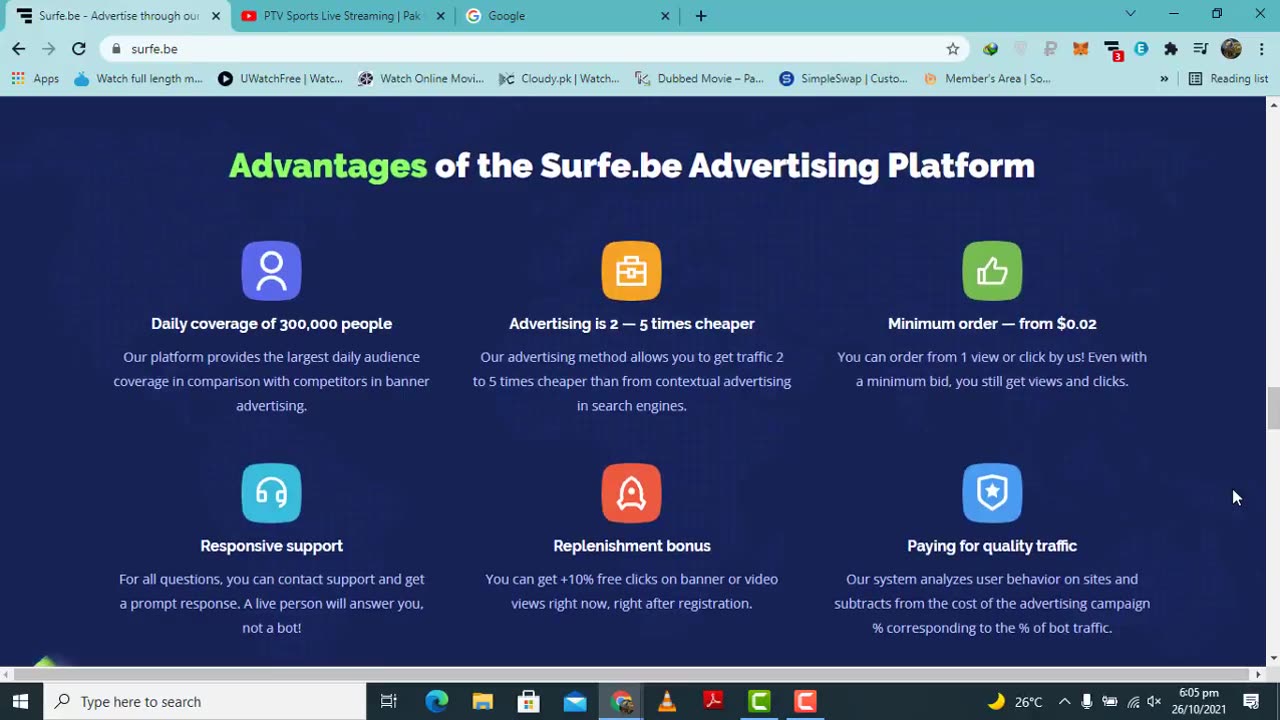This screenshot has height=720, width=1280.
Task: Click the shield star icon above Paying for quality traffic
Action: [992, 492]
